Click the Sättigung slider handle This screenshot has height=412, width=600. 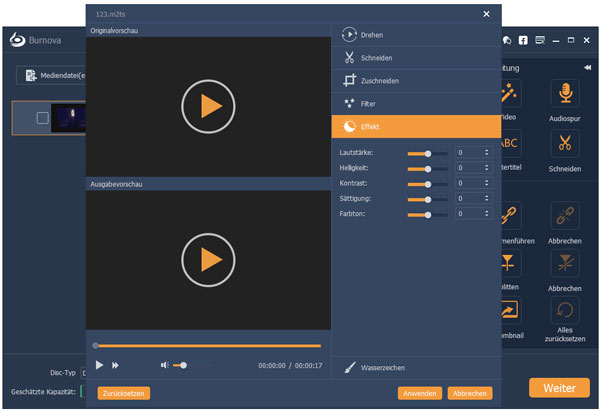pyautogui.click(x=428, y=200)
